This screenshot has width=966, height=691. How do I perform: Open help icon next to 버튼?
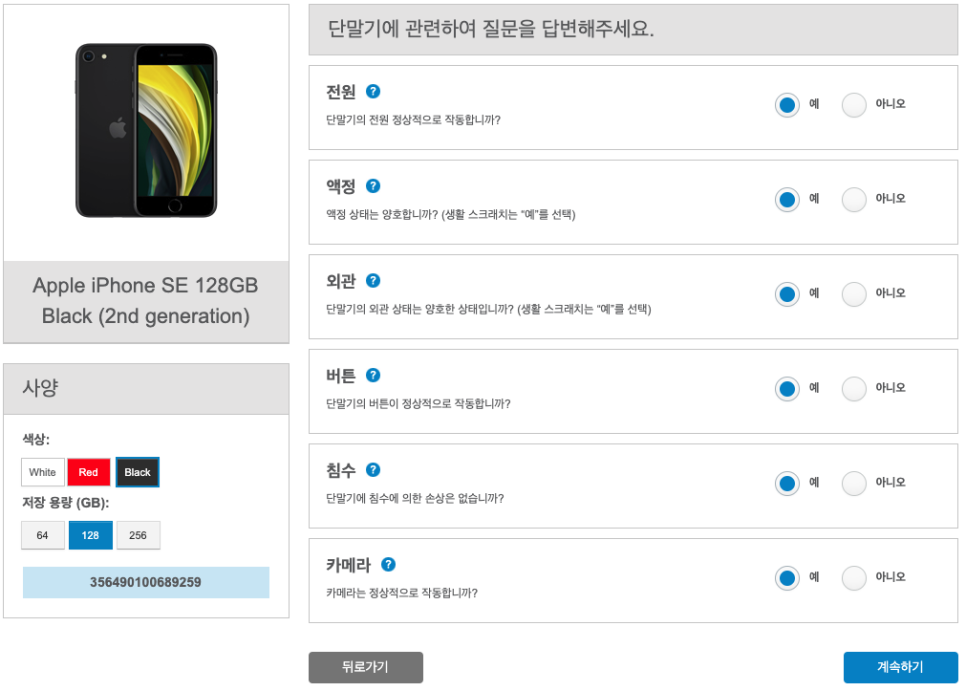click(x=373, y=375)
